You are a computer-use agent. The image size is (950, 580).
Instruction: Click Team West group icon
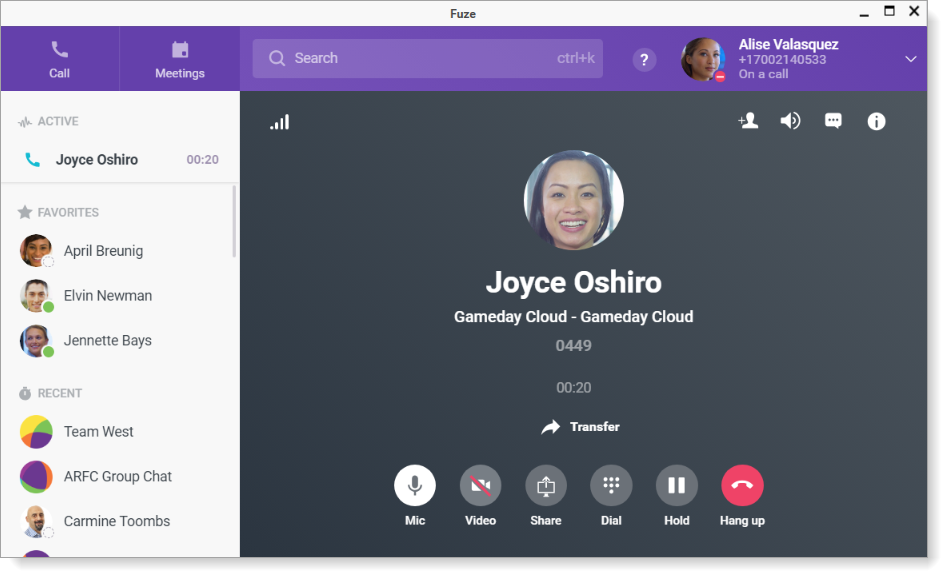(36, 432)
